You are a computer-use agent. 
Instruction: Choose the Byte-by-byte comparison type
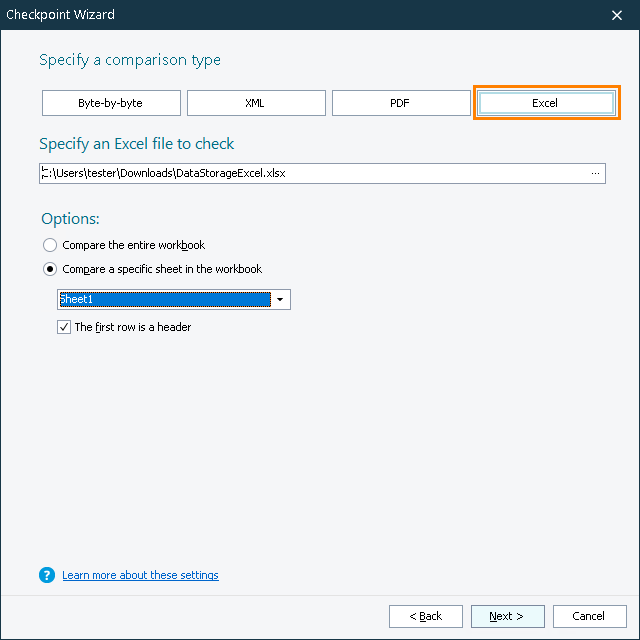[111, 103]
